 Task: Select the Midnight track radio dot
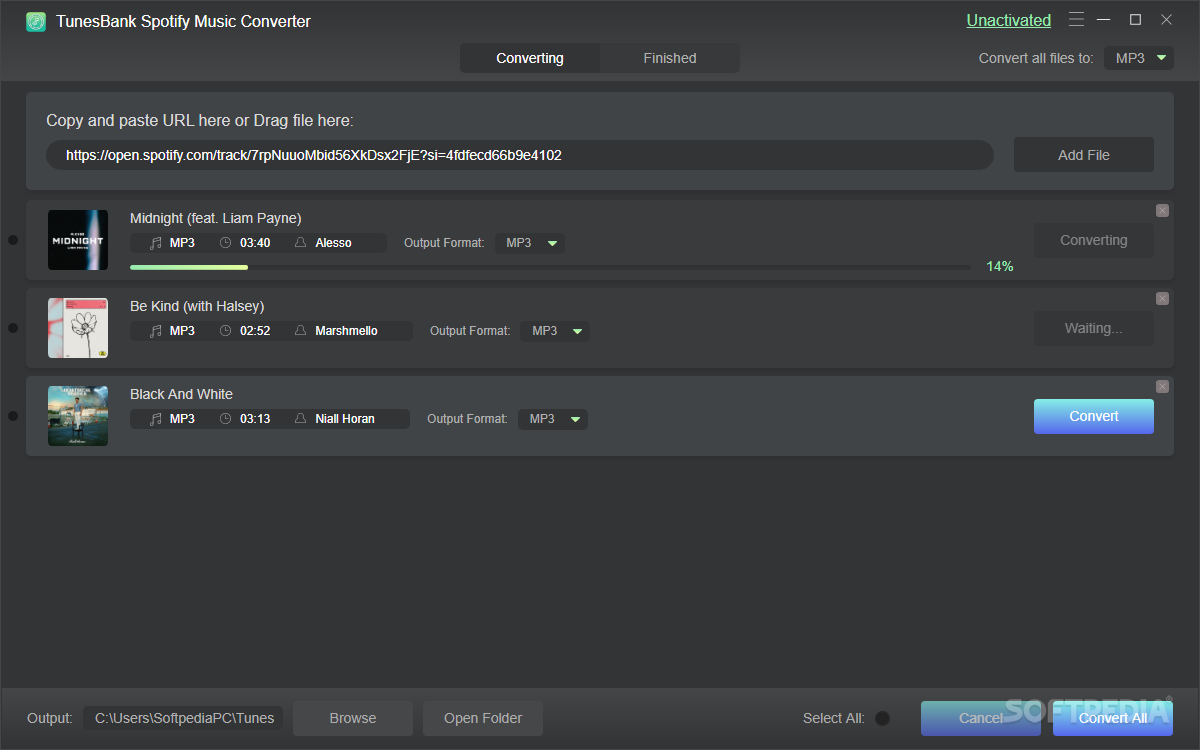click(x=13, y=240)
